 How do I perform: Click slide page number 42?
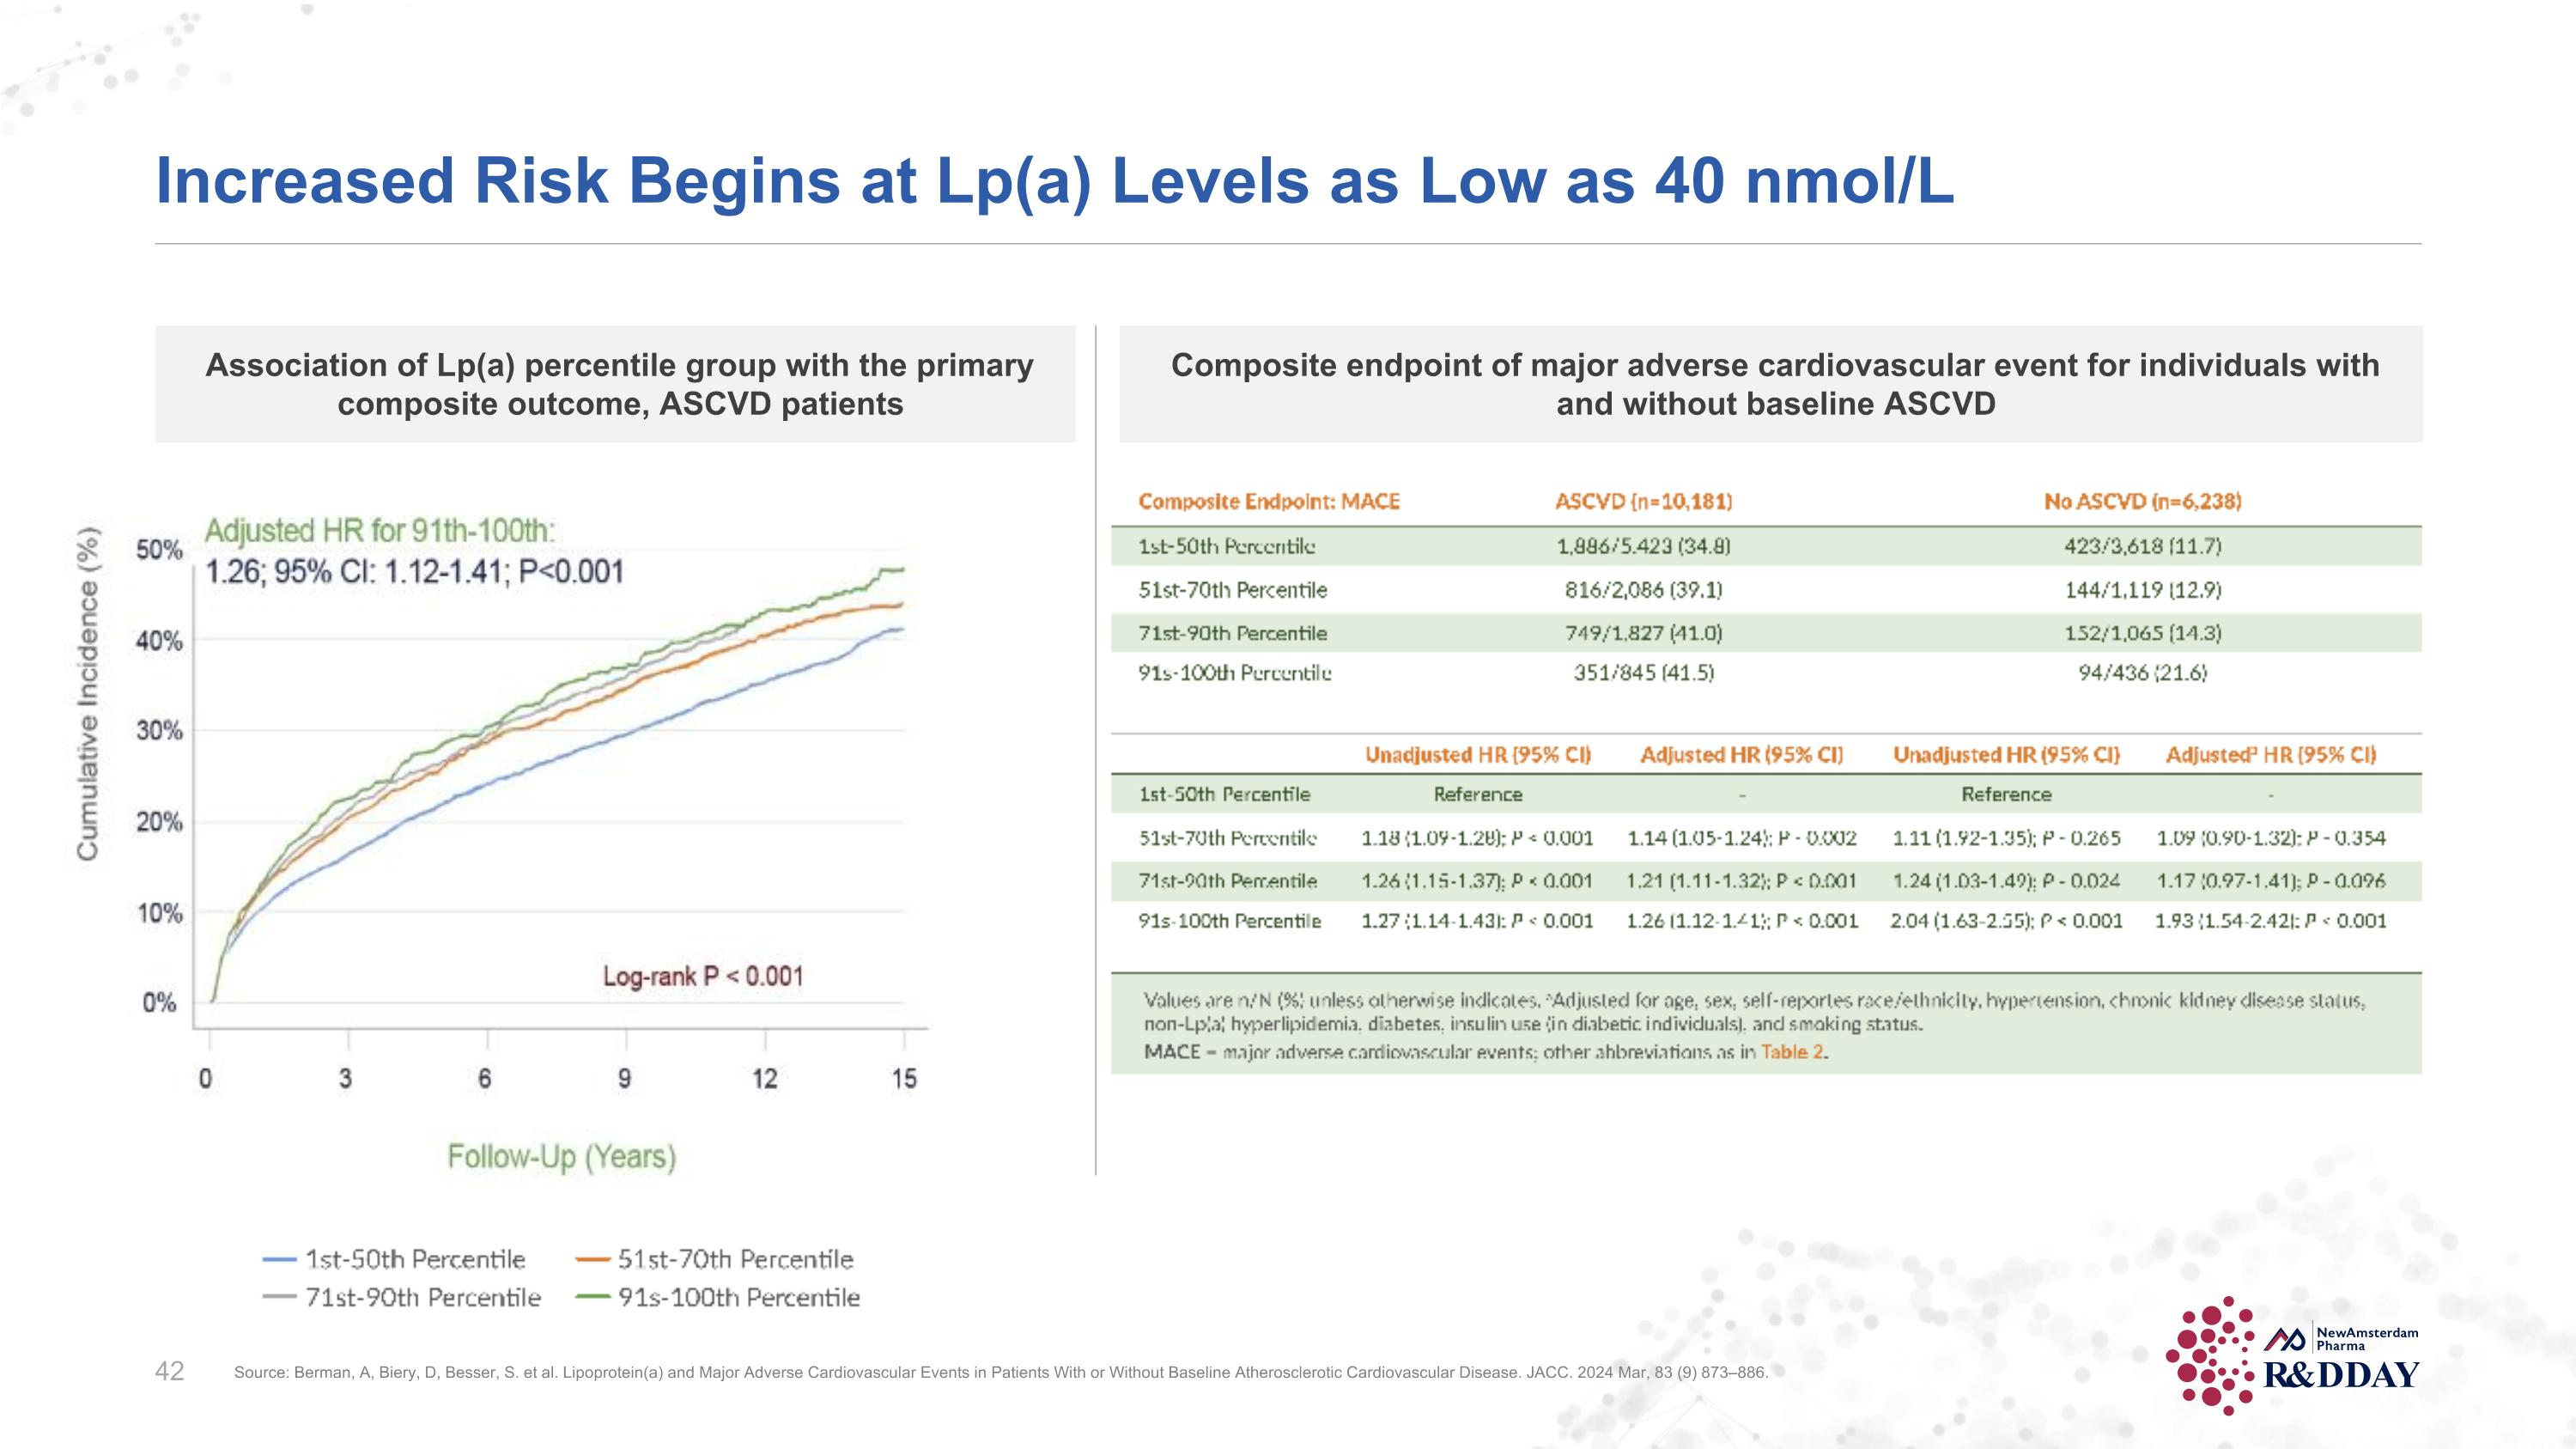coord(169,1371)
